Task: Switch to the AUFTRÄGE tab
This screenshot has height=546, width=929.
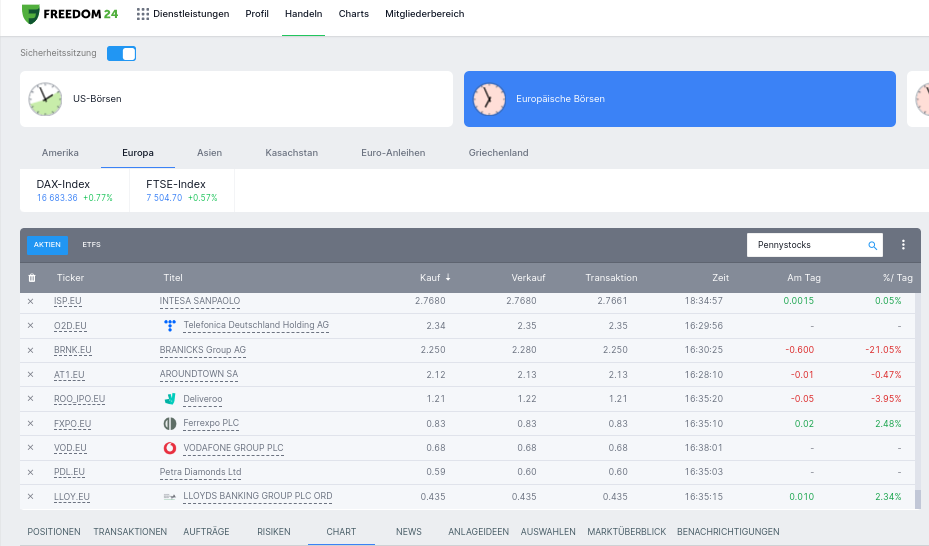Action: pyautogui.click(x=206, y=532)
